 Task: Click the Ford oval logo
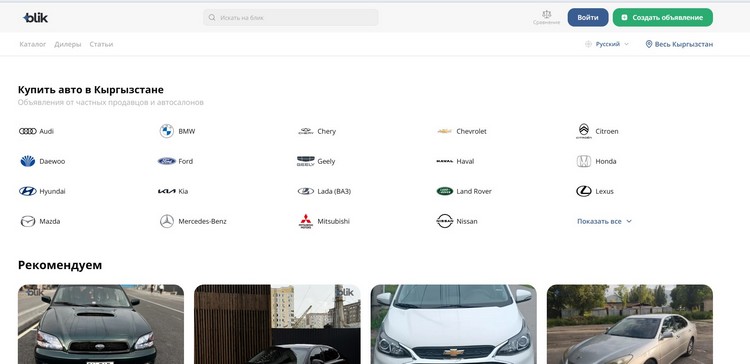(166, 161)
